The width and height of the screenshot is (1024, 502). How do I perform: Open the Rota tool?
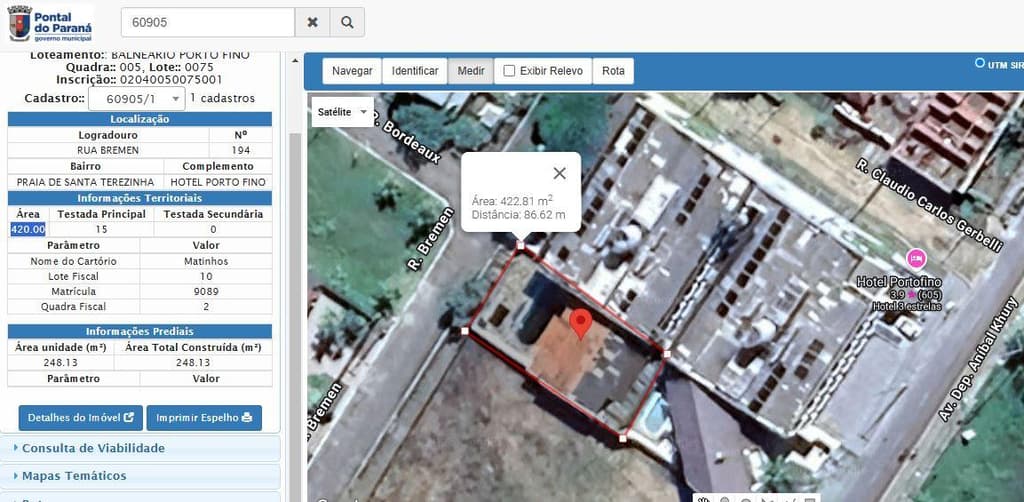click(613, 71)
